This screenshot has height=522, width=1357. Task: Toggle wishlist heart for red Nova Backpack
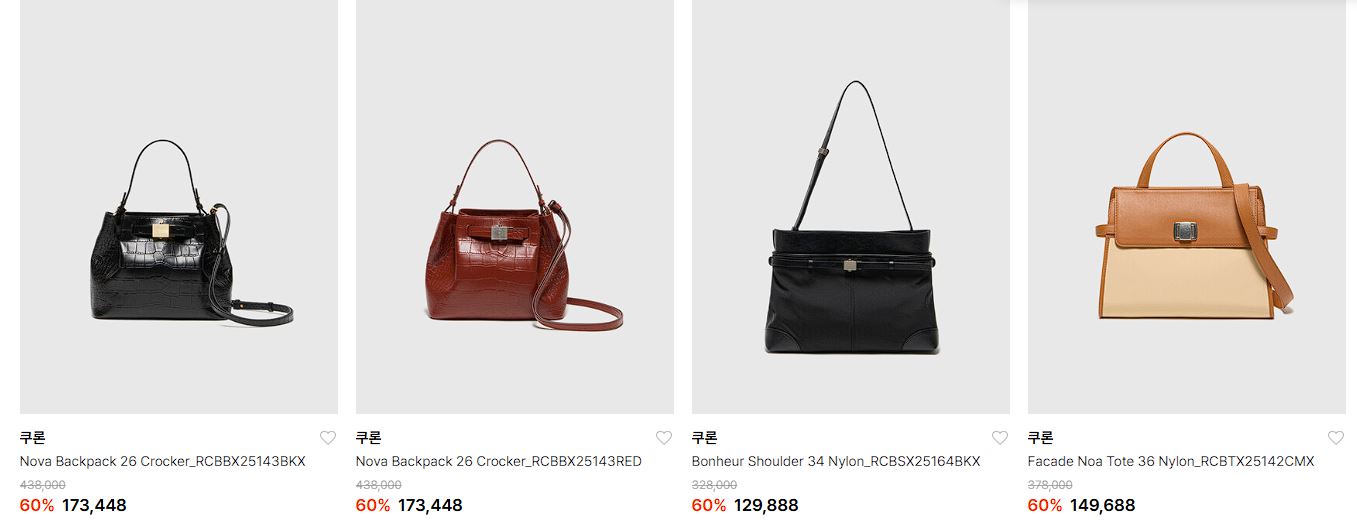[x=664, y=438]
